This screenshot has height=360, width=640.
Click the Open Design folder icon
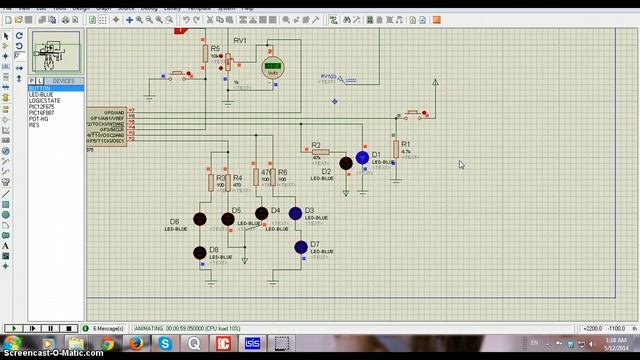[18, 20]
